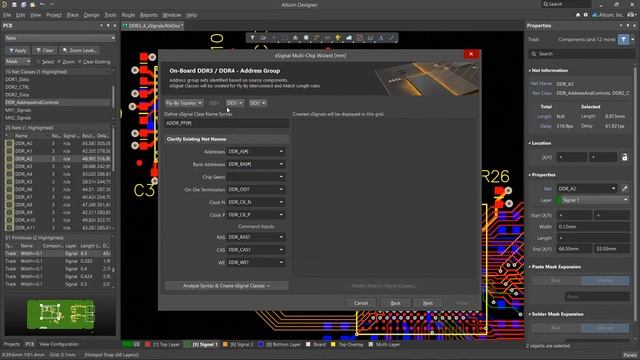Click the Undo arrow in title bar
640x360 pixels.
pos(42,4)
